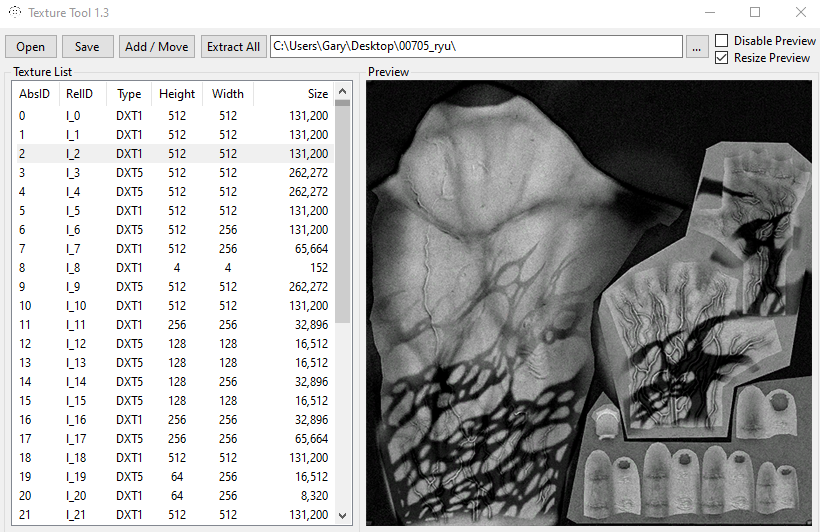This screenshot has width=820, height=532.
Task: Select texture row I_3
Action: pyautogui.click(x=175, y=173)
